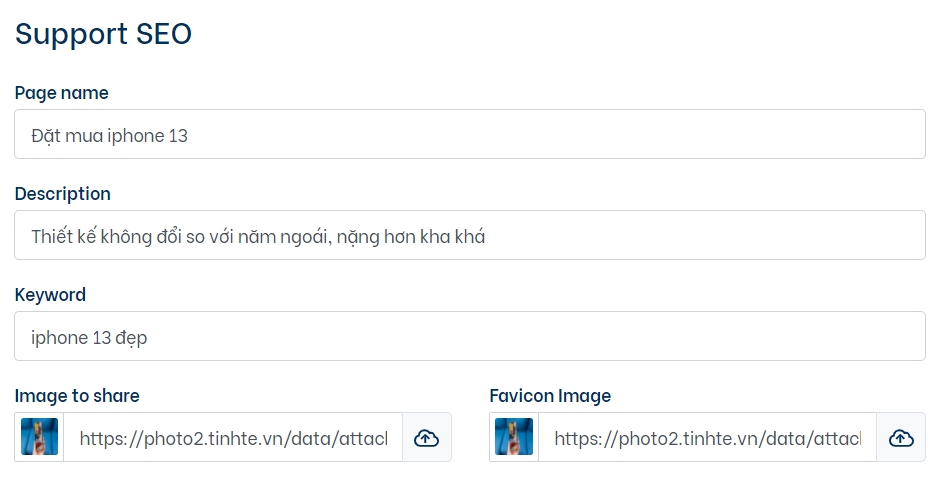950x497 pixels.
Task: Click the "Description" label
Action: click(63, 194)
